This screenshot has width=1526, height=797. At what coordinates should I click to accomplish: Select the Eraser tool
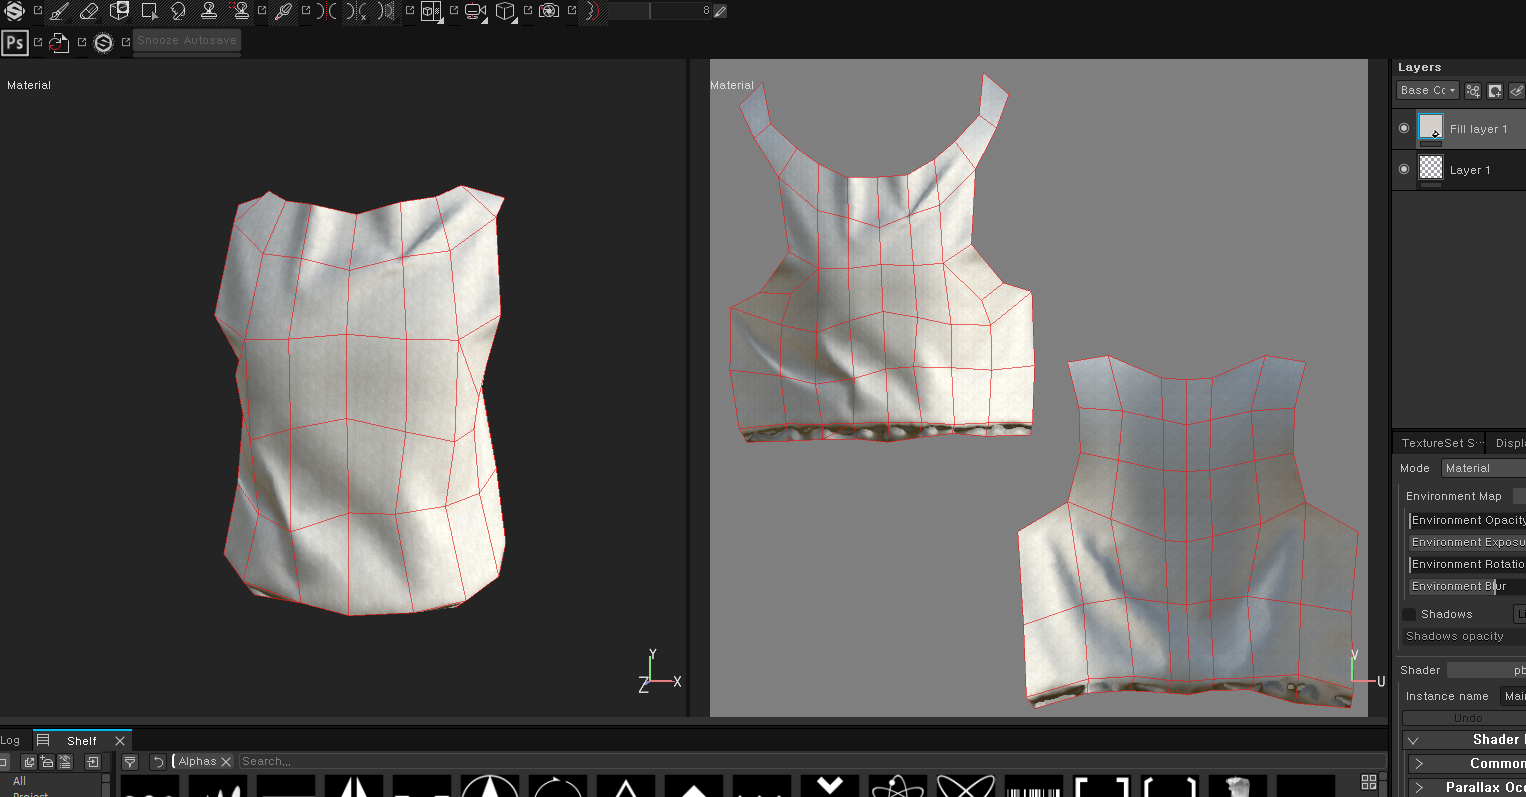point(89,11)
